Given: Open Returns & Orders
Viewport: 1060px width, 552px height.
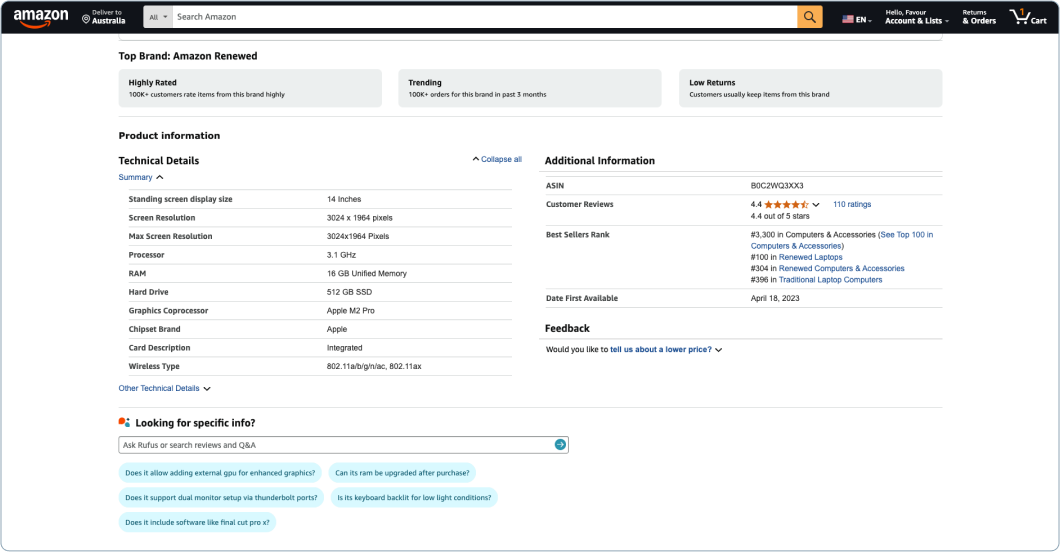Looking at the screenshot, I should point(979,17).
